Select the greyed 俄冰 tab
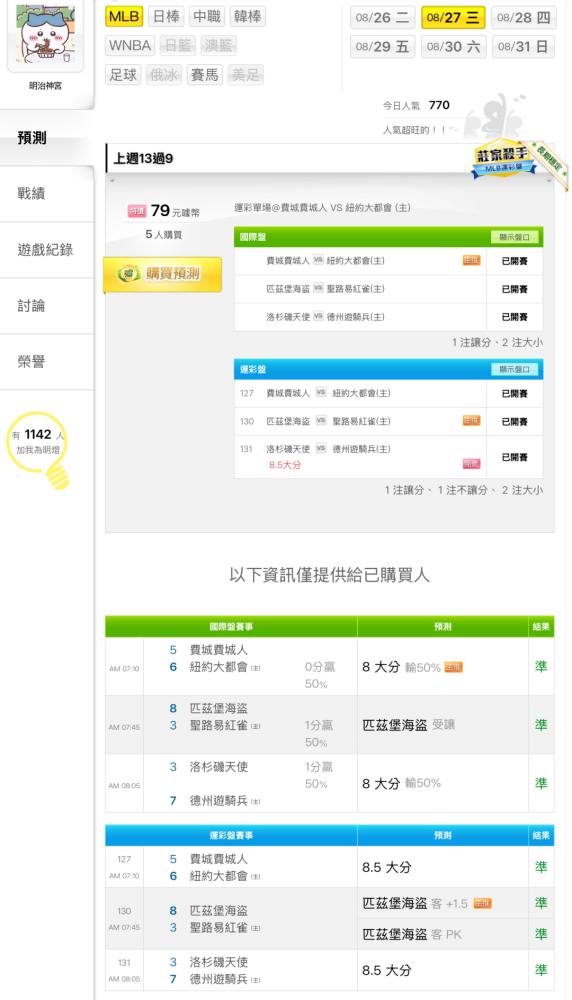 pyautogui.click(x=164, y=75)
